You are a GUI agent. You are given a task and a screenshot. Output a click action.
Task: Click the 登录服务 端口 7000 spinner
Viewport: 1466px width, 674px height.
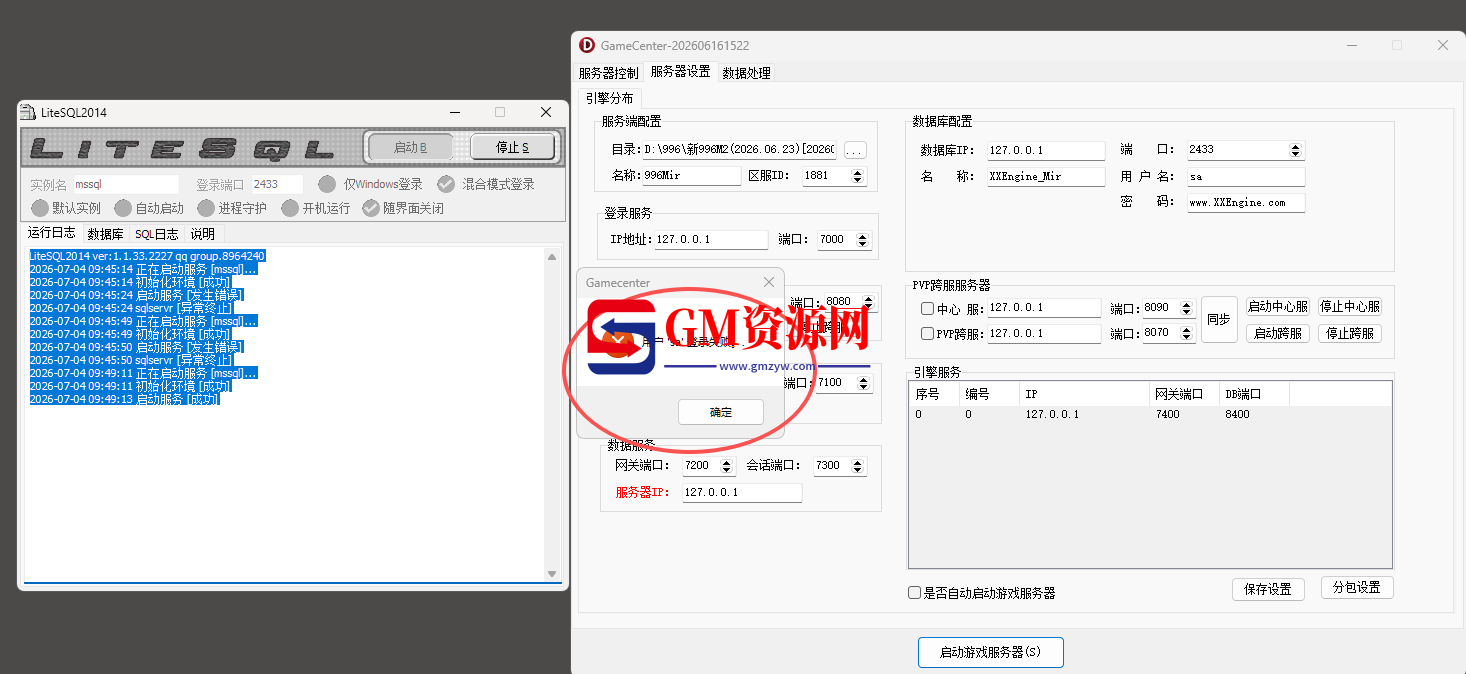pyautogui.click(x=863, y=240)
